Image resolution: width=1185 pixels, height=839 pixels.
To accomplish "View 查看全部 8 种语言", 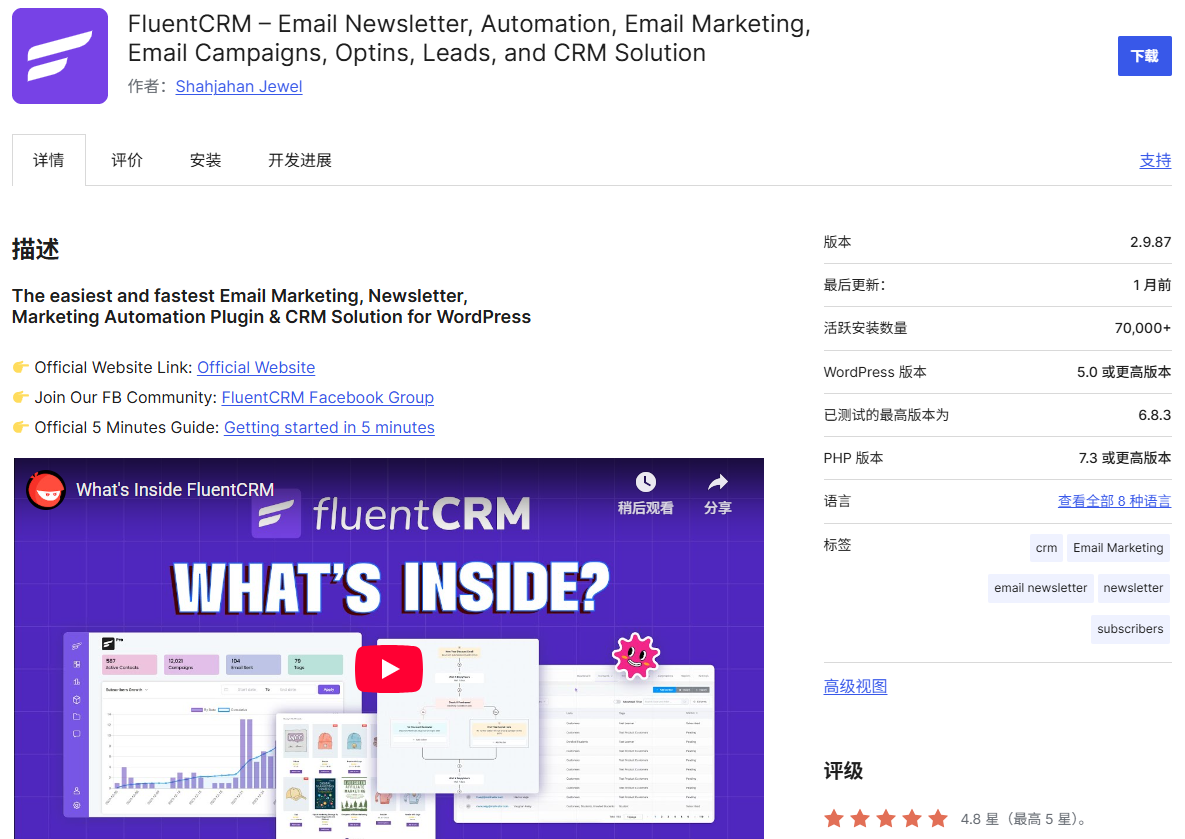I will point(1114,500).
